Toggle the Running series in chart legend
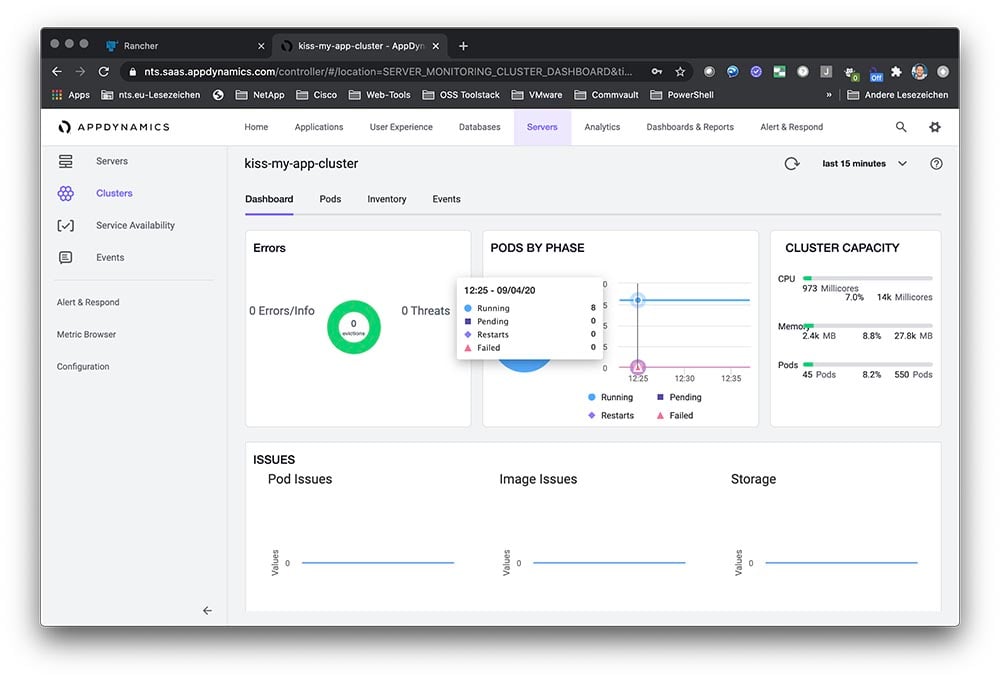 pyautogui.click(x=610, y=397)
